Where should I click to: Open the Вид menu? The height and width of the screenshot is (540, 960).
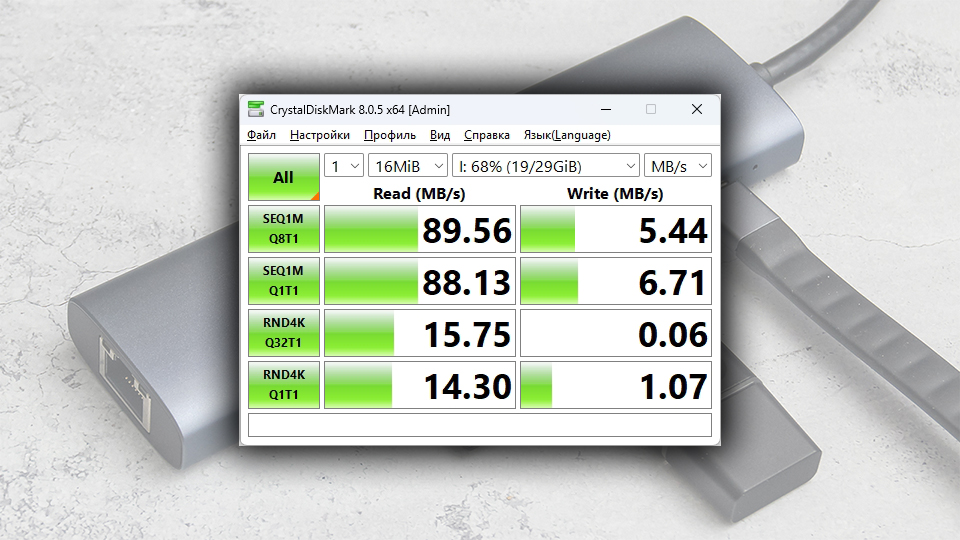point(440,135)
